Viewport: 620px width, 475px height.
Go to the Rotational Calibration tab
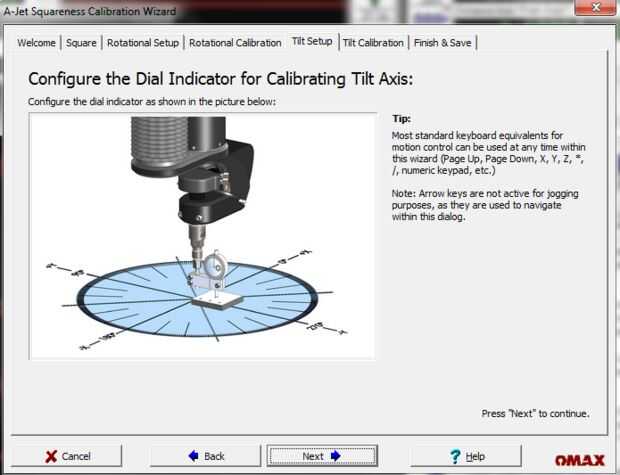pos(235,43)
